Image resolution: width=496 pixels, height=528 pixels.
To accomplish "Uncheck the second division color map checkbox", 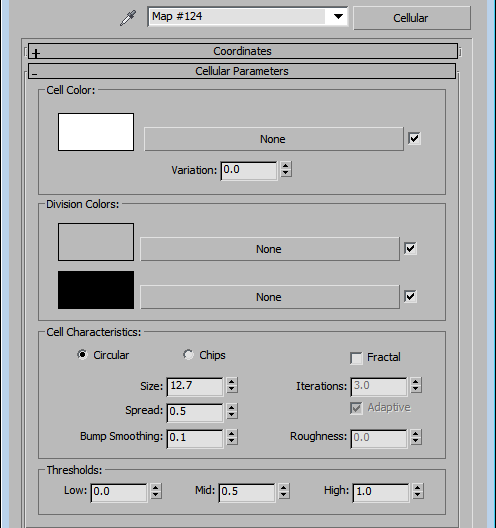I will (x=410, y=297).
